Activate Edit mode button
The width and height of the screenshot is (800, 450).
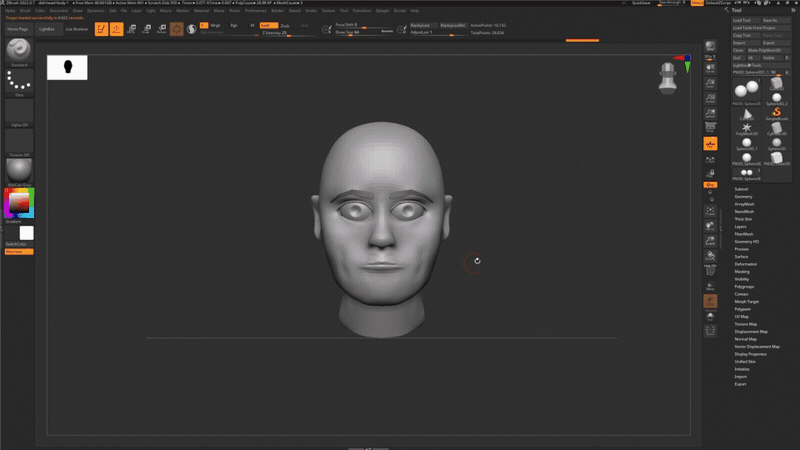pos(102,29)
